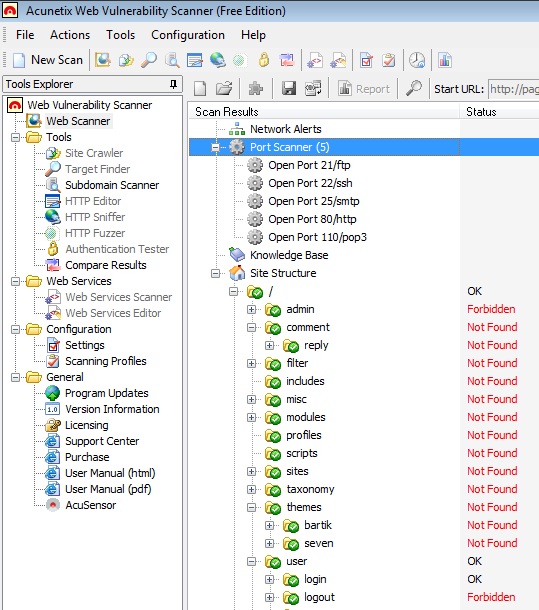Open Version Information in the General section
Viewport: 539px width, 610px height.
tap(112, 409)
